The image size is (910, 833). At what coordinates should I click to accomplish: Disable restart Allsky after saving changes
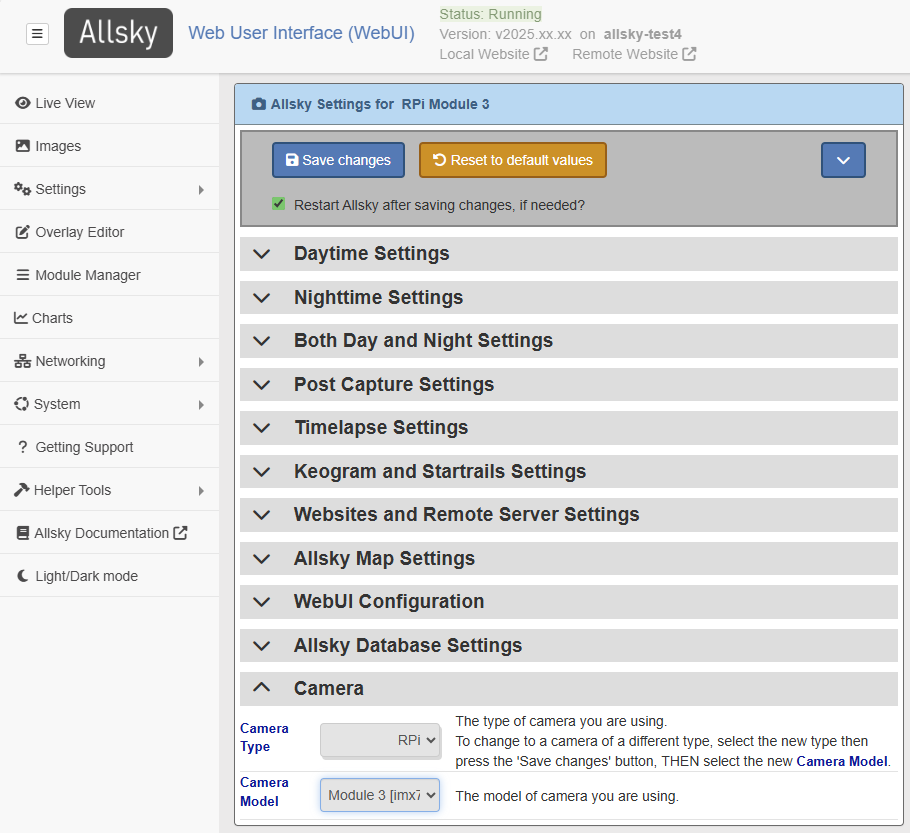point(278,204)
